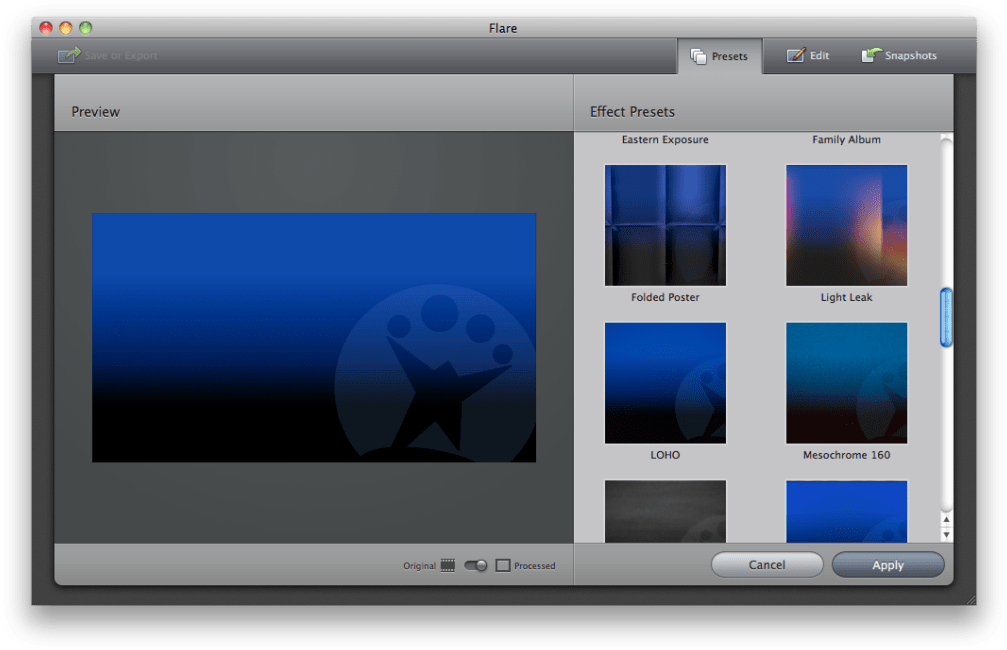Click the Original film-frame icon

[x=447, y=566]
